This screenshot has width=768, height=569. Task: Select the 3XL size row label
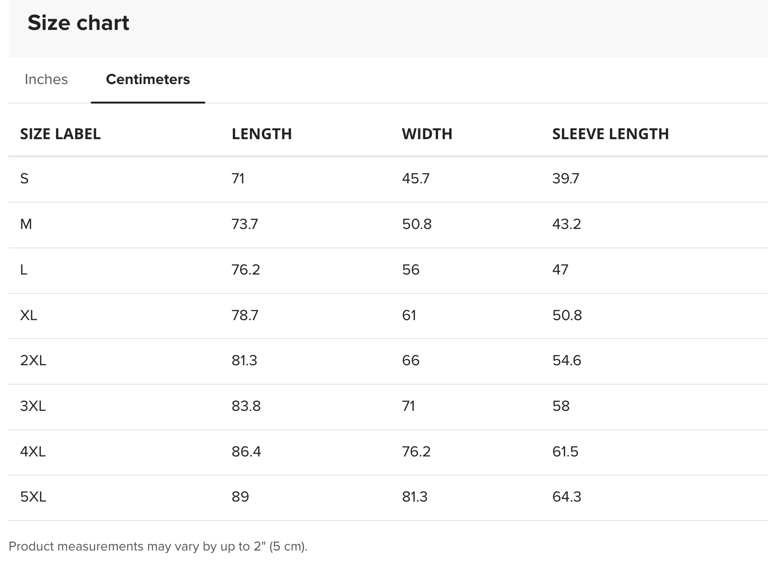(33, 406)
